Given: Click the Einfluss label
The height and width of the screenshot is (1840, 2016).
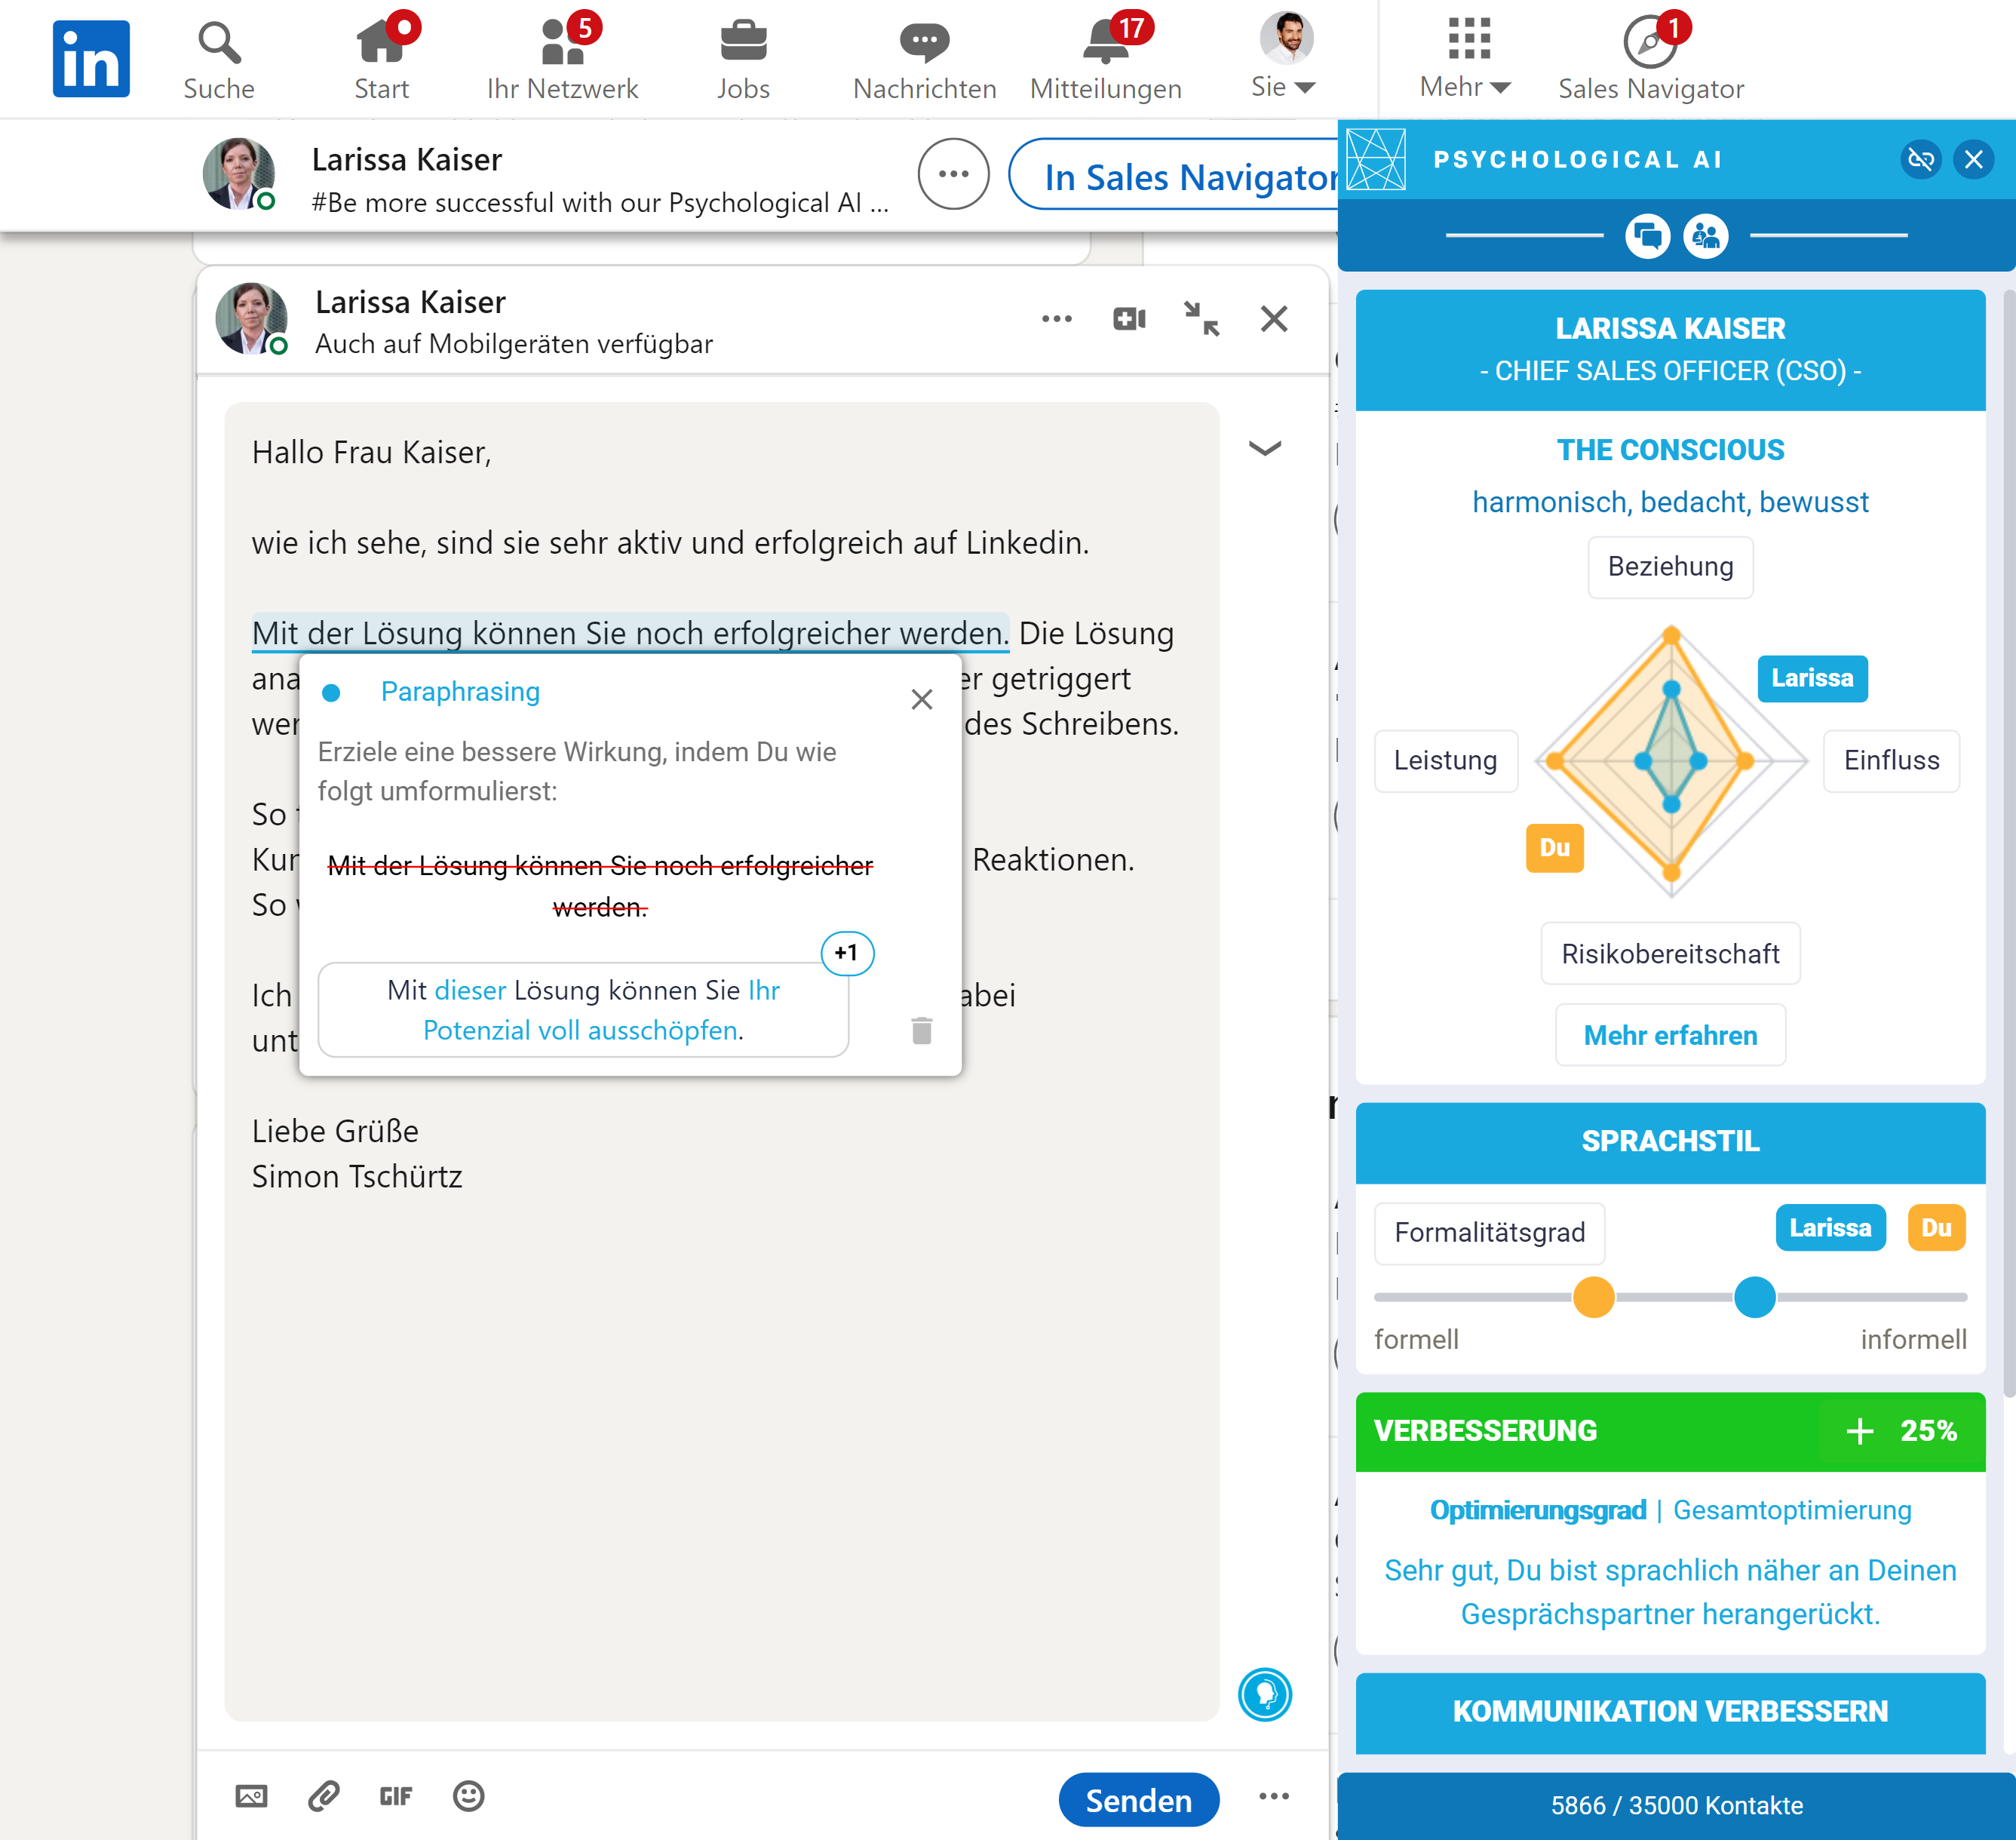Looking at the screenshot, I should 1891,761.
